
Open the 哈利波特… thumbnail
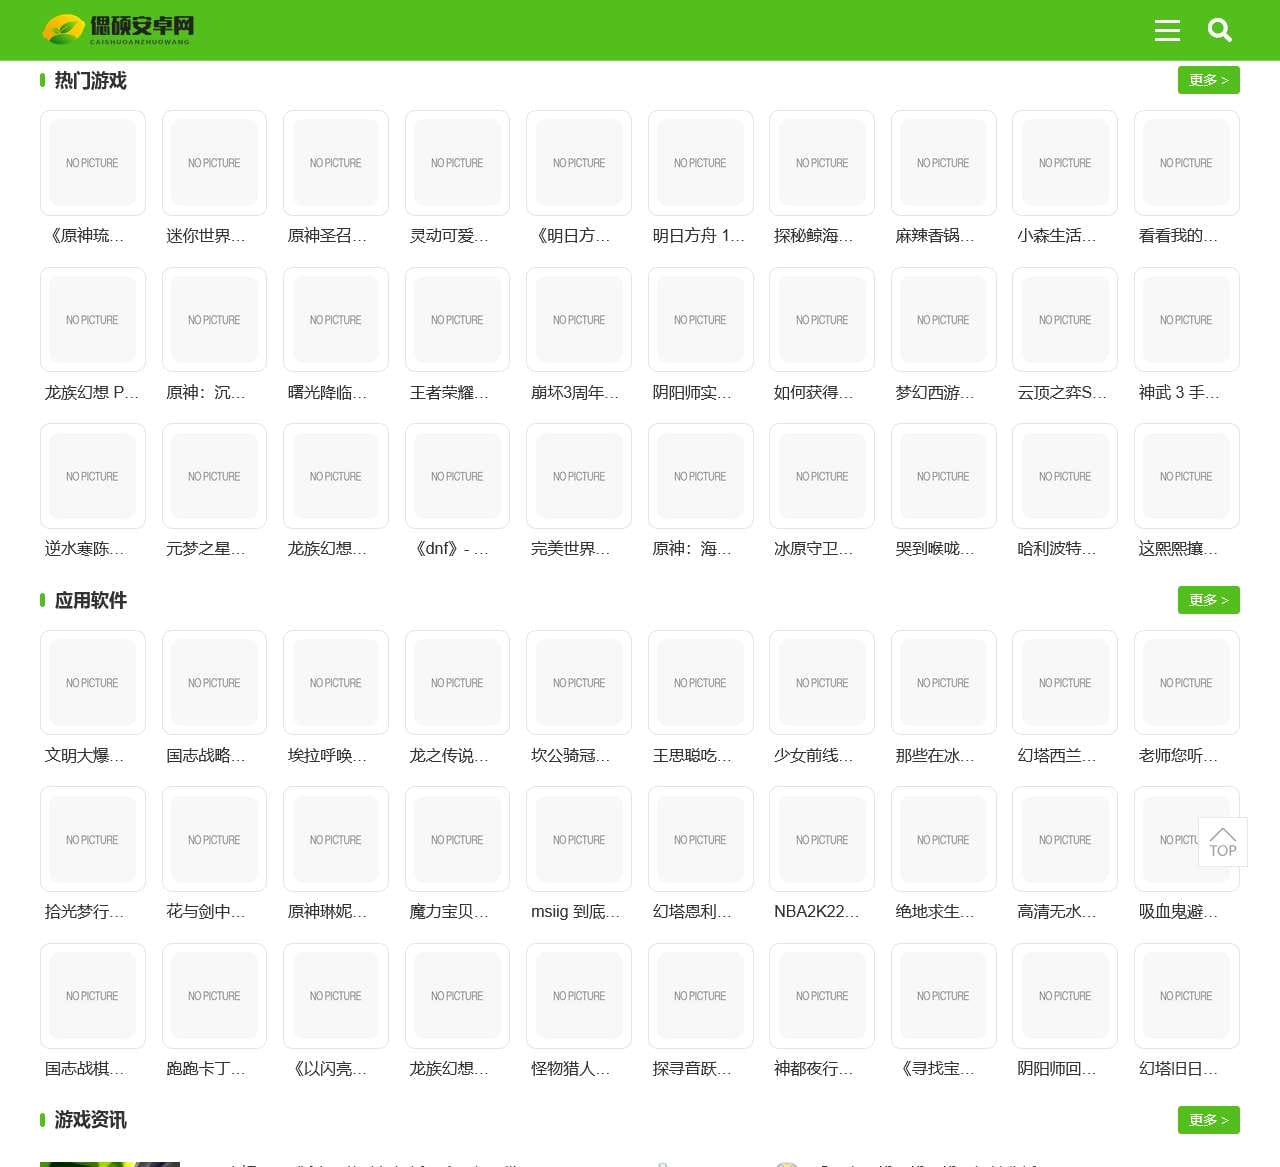point(1065,476)
